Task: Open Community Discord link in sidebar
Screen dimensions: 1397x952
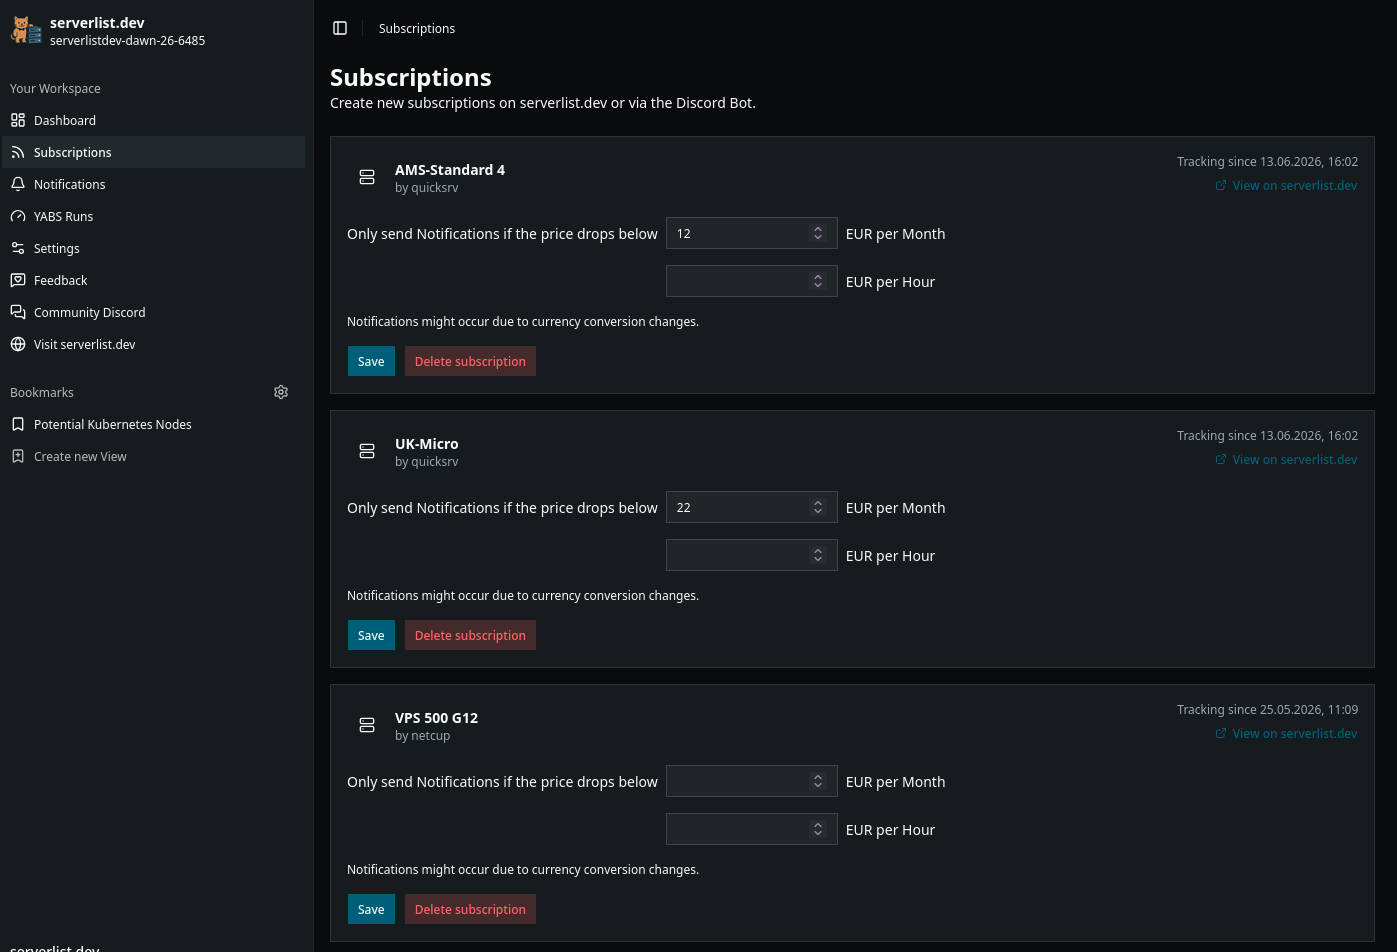Action: (153, 312)
